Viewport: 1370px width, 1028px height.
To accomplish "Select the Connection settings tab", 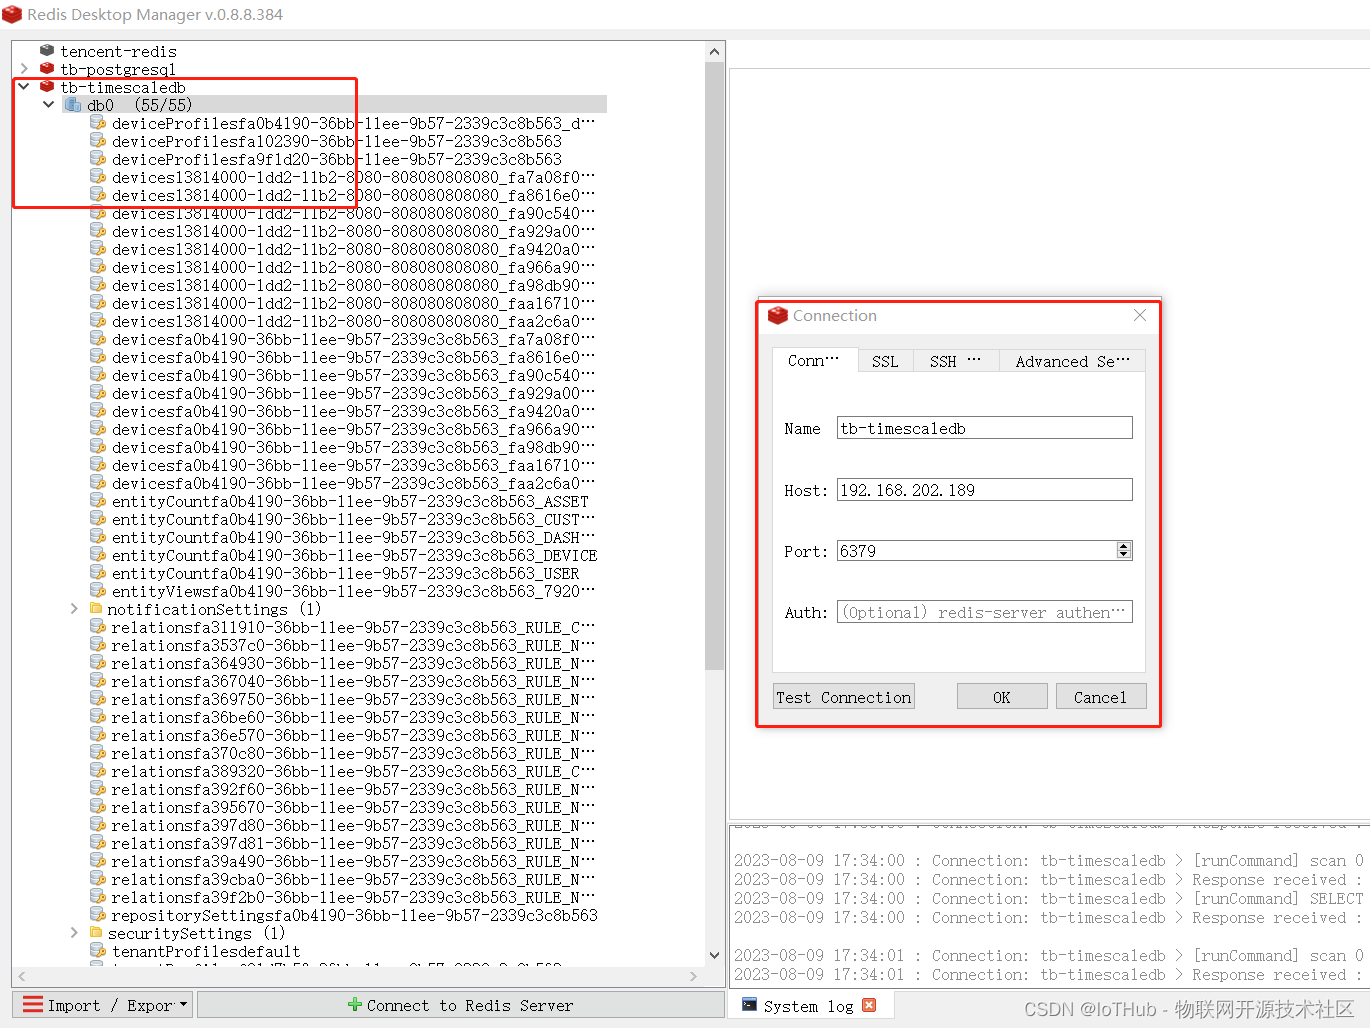I will tap(813, 360).
